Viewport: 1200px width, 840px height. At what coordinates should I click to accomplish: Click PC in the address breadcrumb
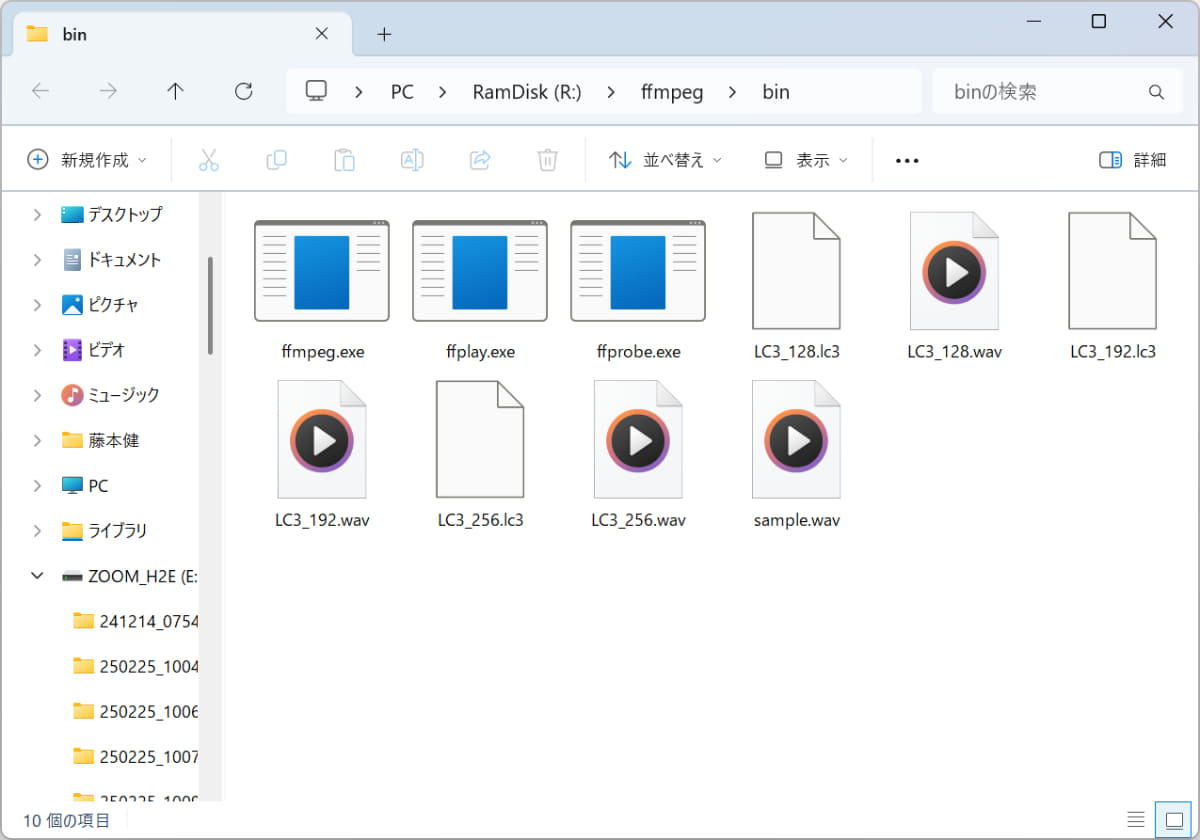(402, 92)
